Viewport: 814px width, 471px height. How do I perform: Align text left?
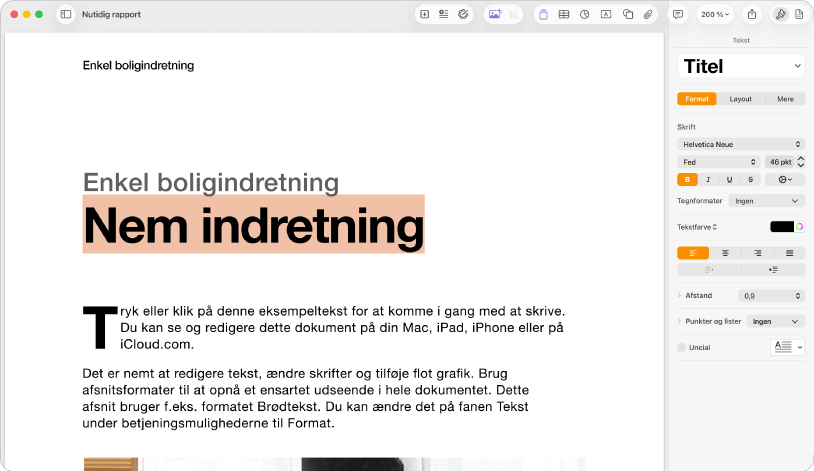pos(693,253)
